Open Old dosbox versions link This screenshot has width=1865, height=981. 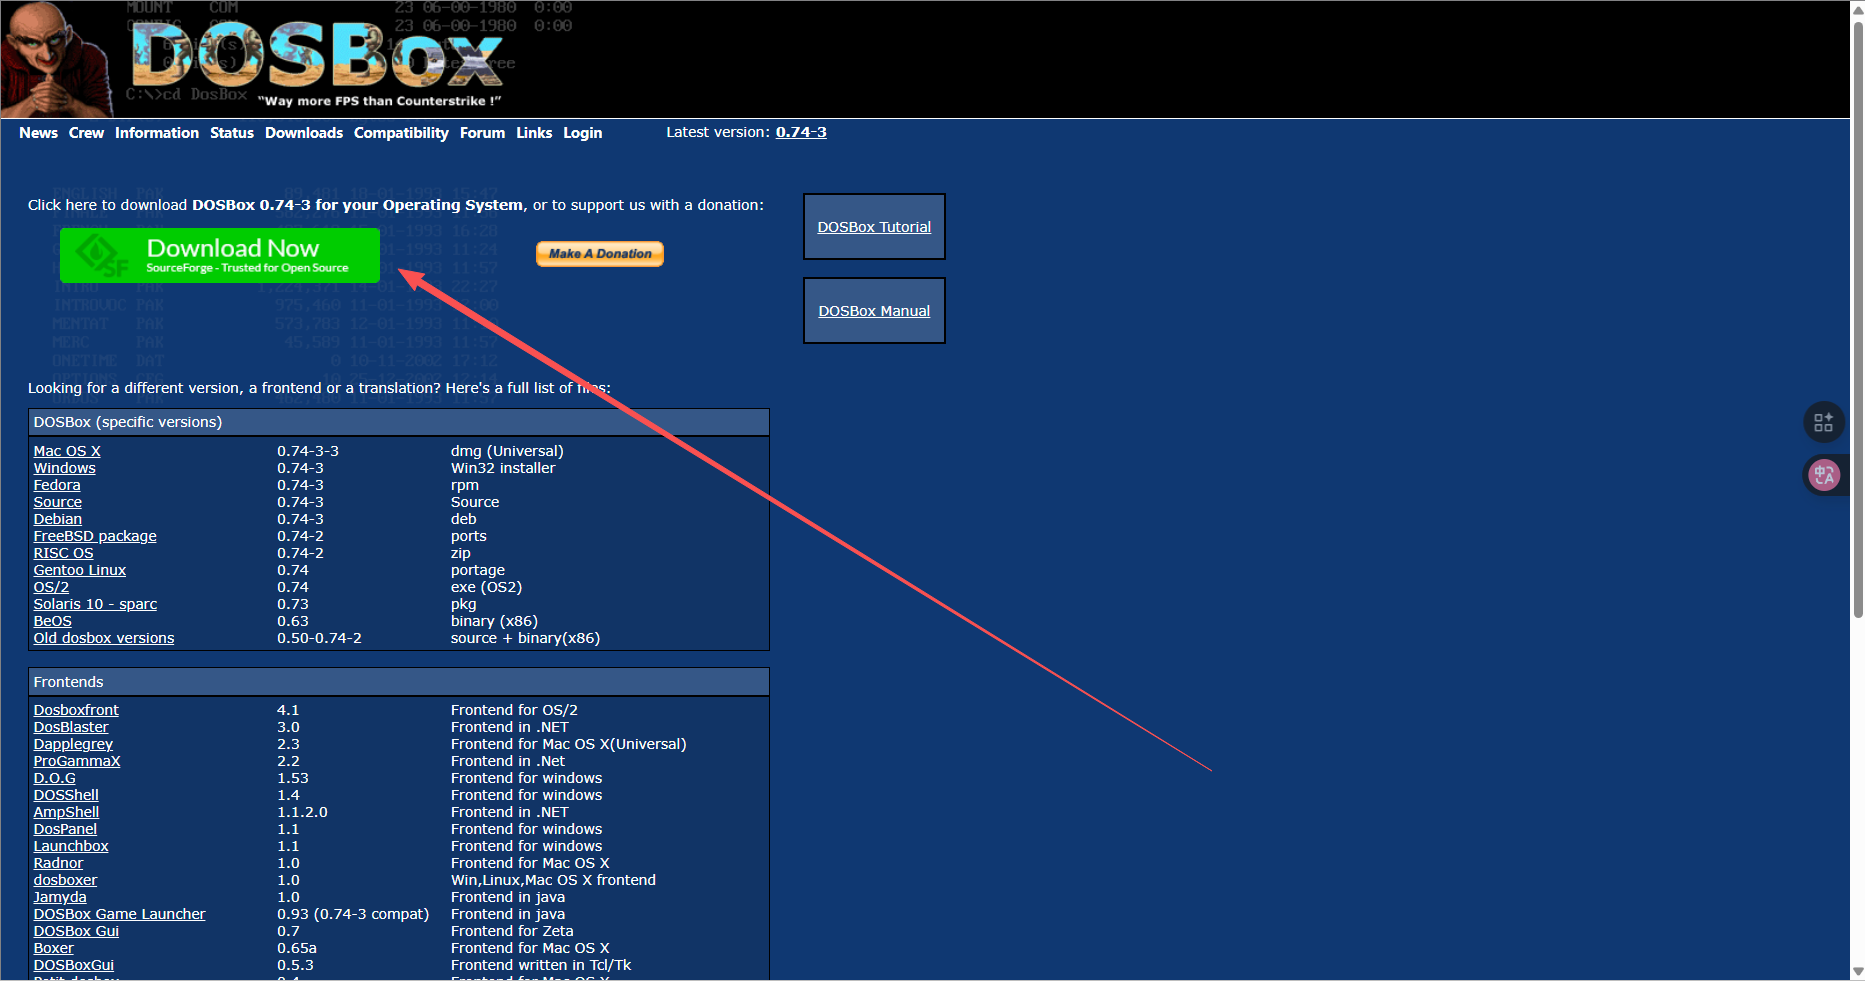104,638
